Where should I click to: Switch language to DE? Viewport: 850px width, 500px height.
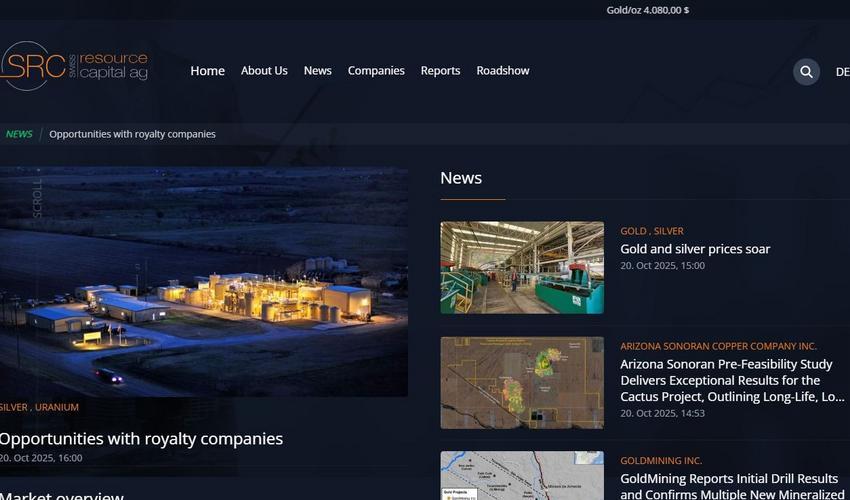842,72
